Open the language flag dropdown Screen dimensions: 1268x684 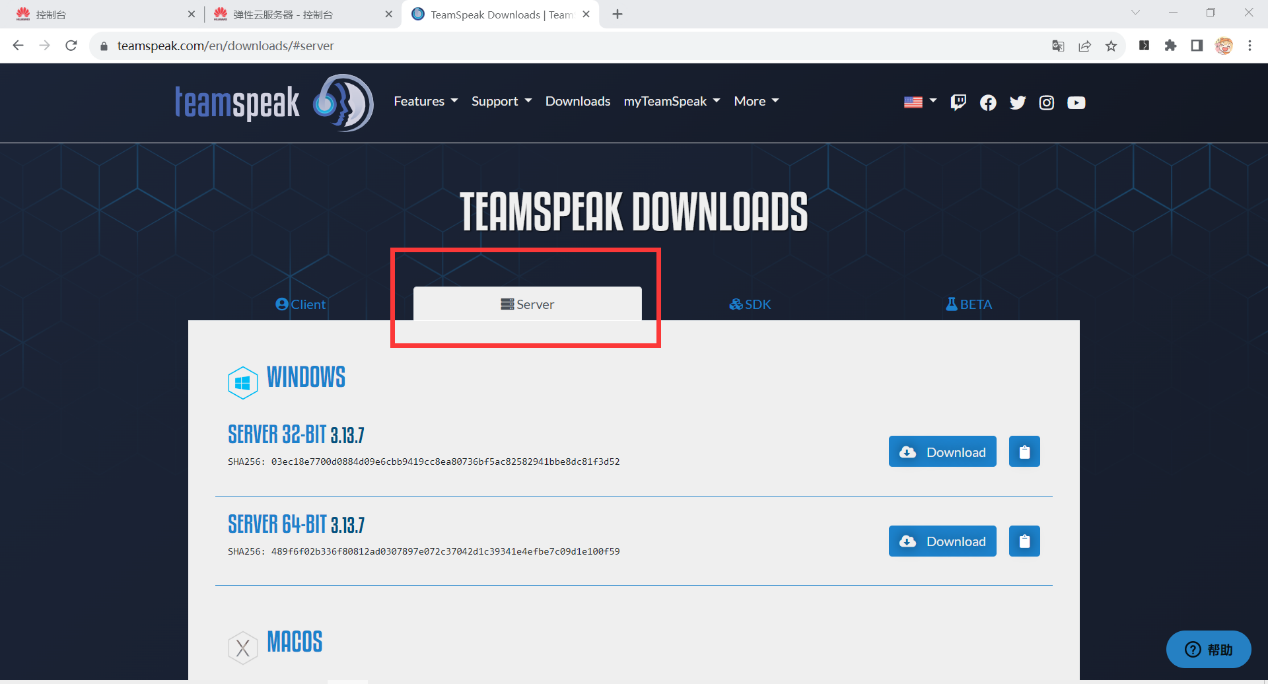920,101
